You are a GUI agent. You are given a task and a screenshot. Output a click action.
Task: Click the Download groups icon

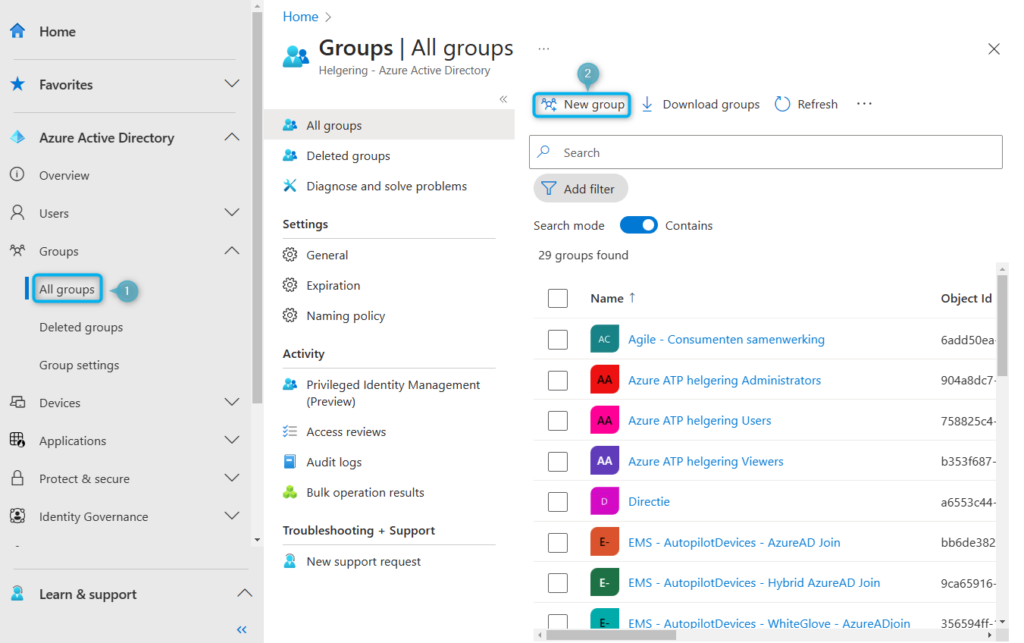[x=647, y=104]
